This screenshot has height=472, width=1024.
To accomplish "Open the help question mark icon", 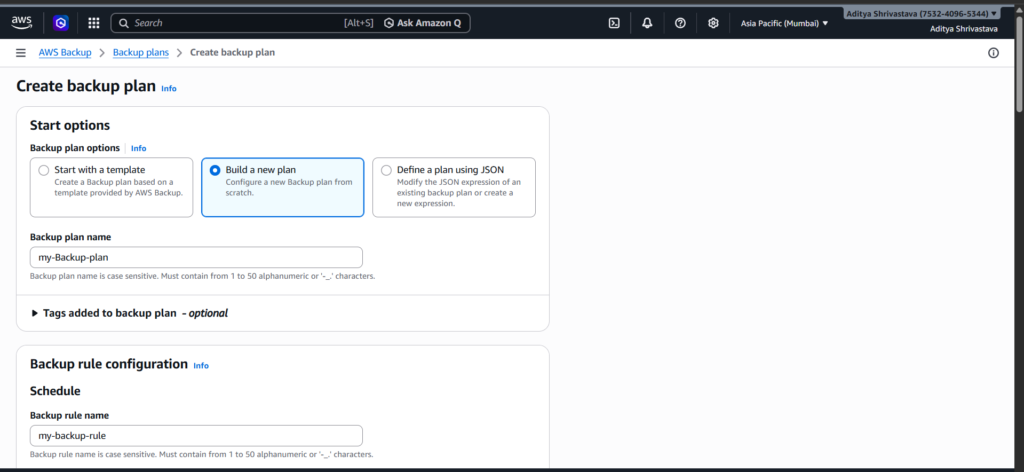I will pyautogui.click(x=680, y=22).
